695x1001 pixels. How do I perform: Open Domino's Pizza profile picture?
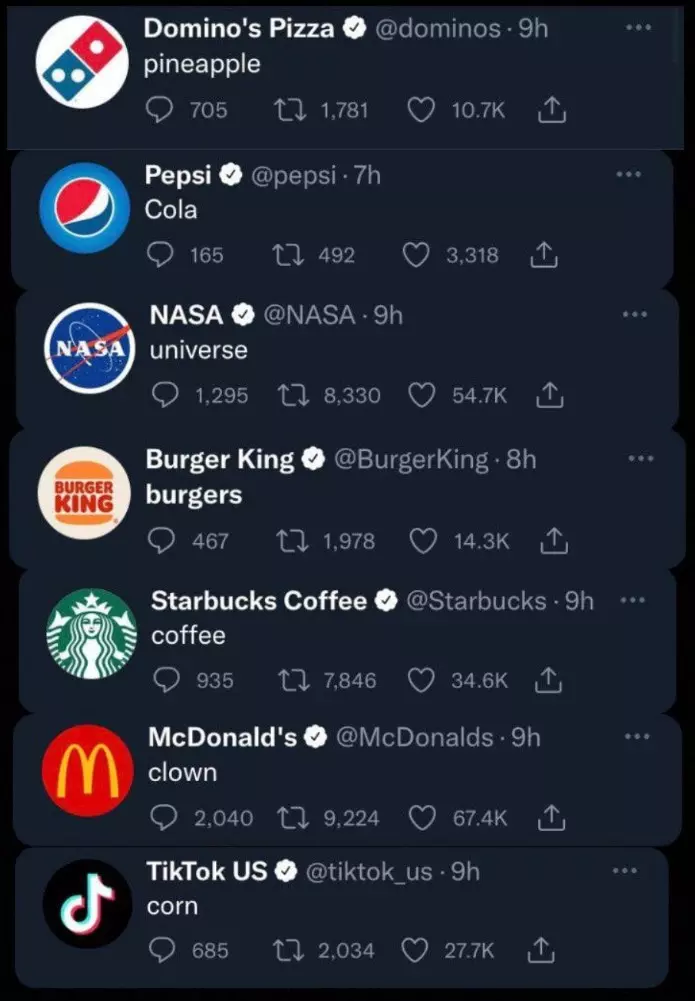pyautogui.click(x=82, y=62)
